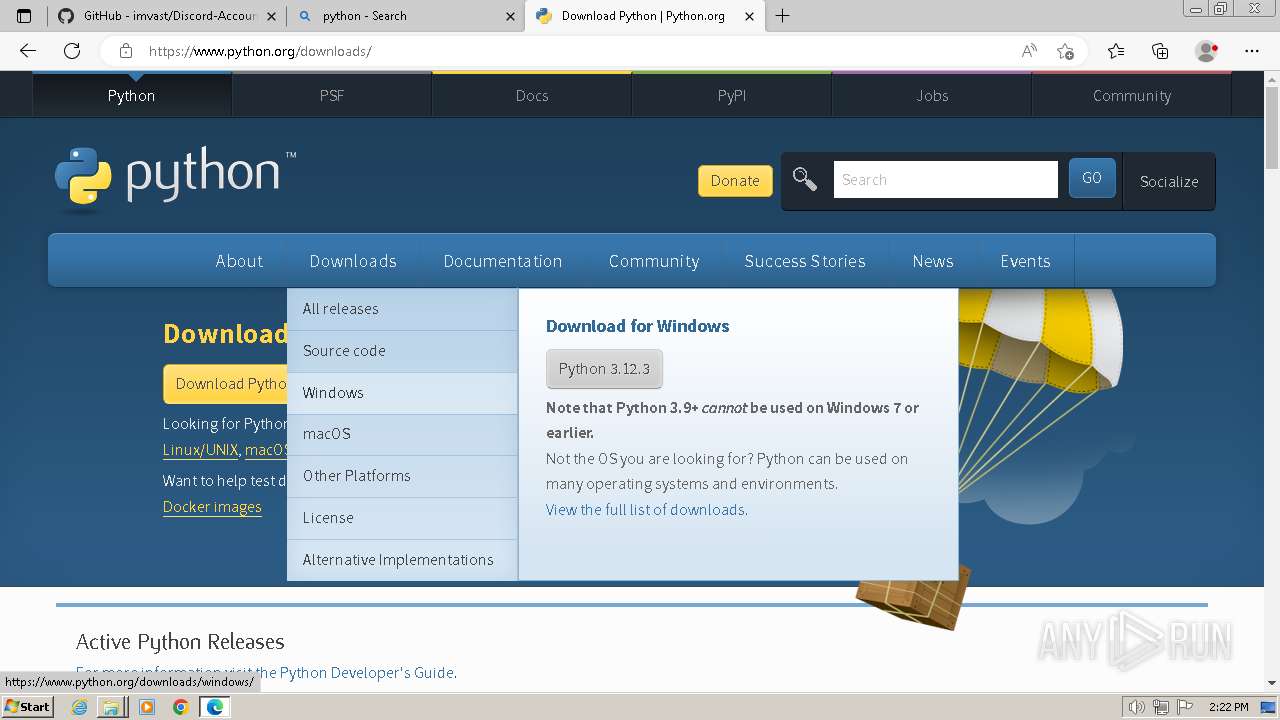Open the Events main menu
This screenshot has height=720, width=1280.
pyautogui.click(x=1025, y=261)
